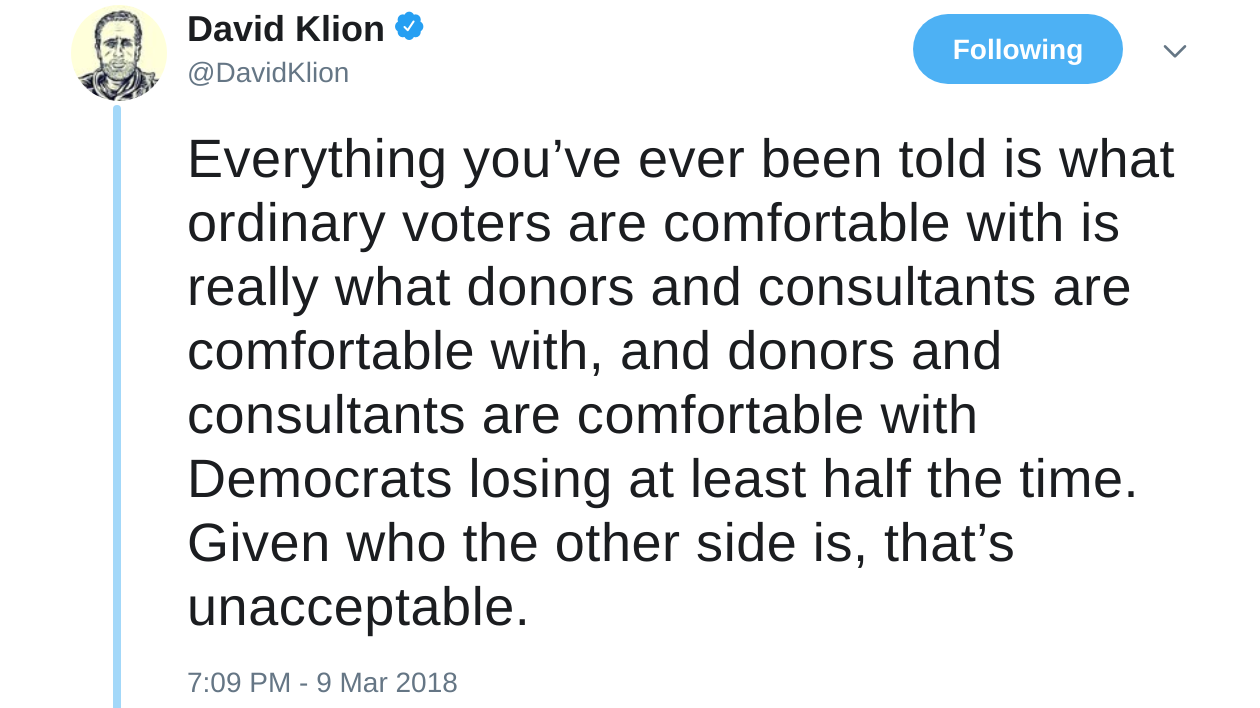Open the tweet's 7:09 PM timestamp link

pos(238,682)
